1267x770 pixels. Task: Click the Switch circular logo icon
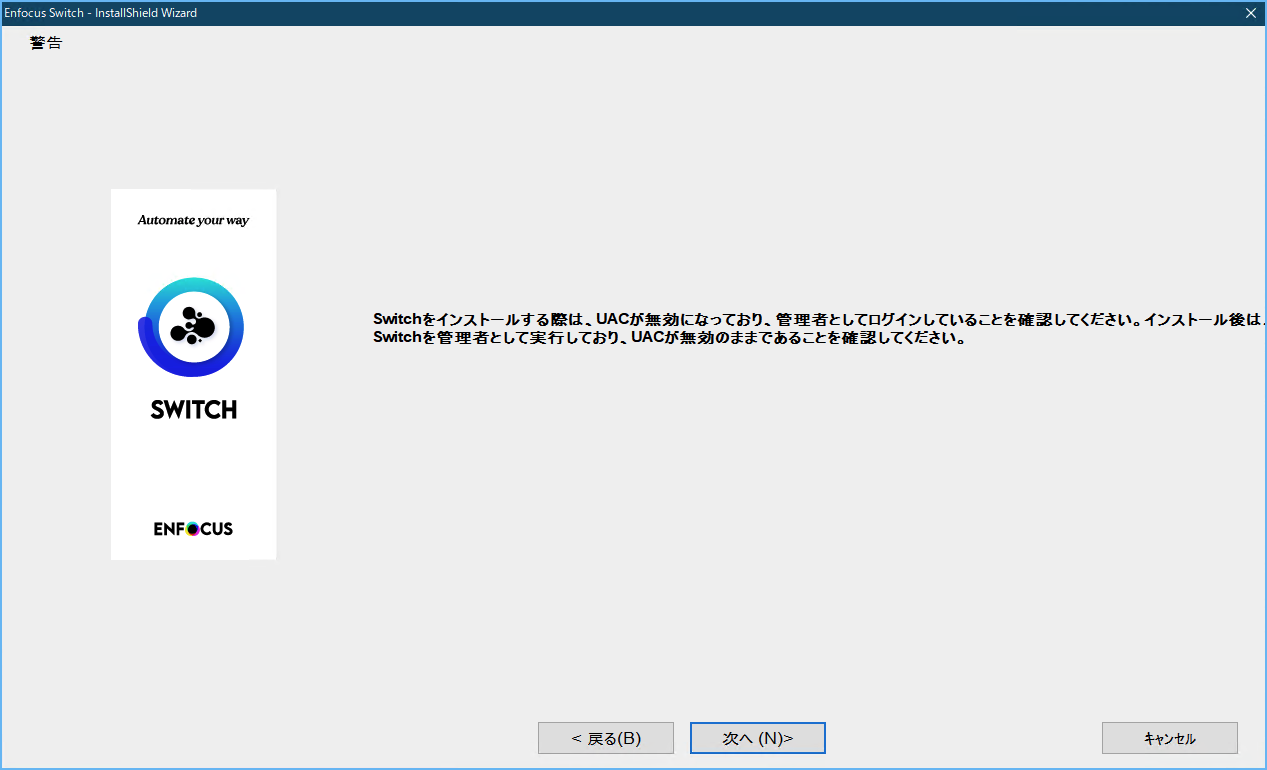[x=191, y=327]
